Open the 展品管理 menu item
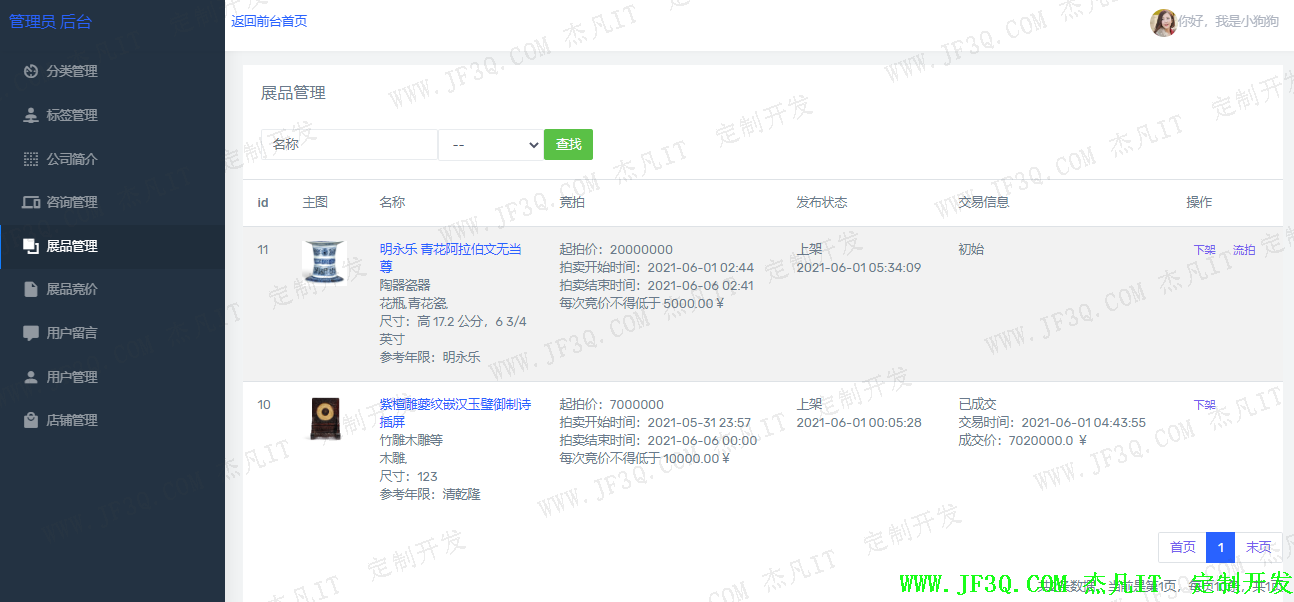 coord(72,246)
